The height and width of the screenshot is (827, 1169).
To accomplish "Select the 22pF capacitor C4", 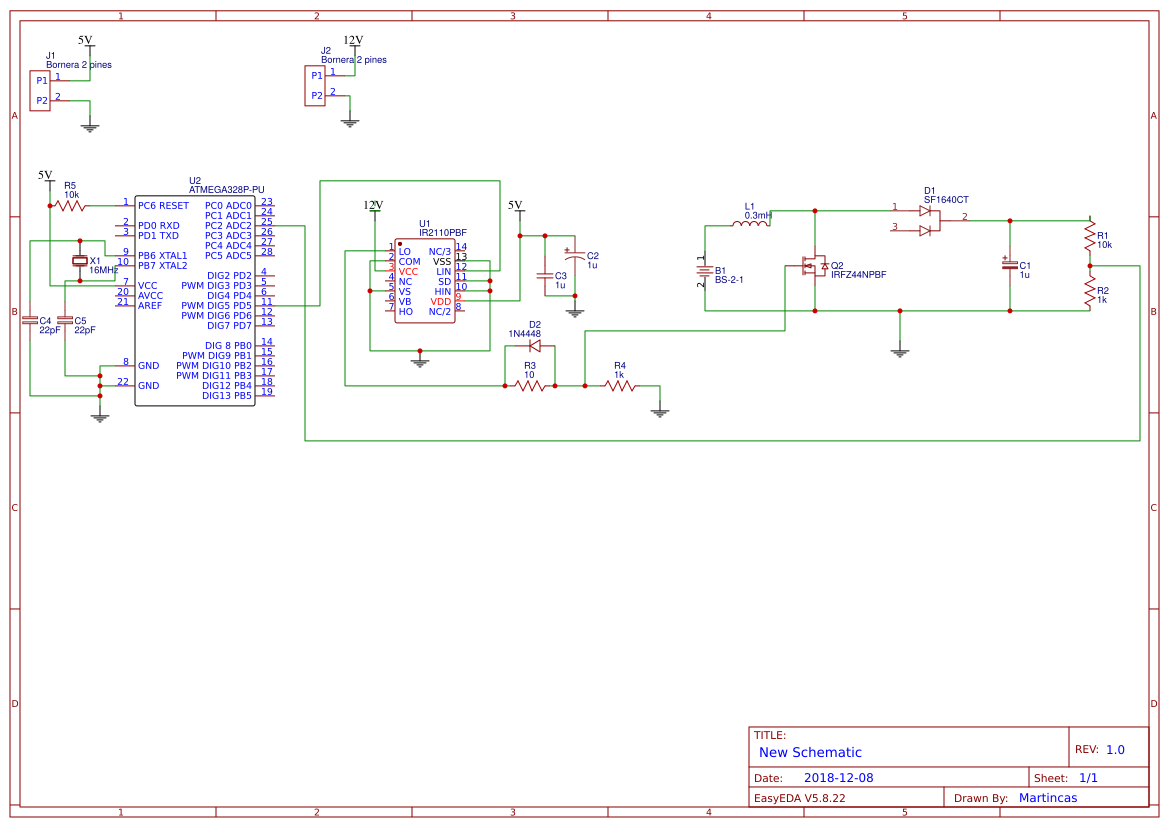I will coord(30,318).
